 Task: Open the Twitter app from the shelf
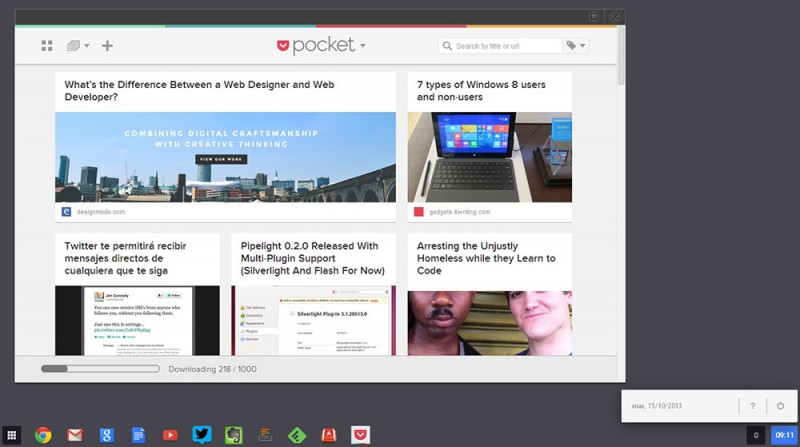(202, 435)
